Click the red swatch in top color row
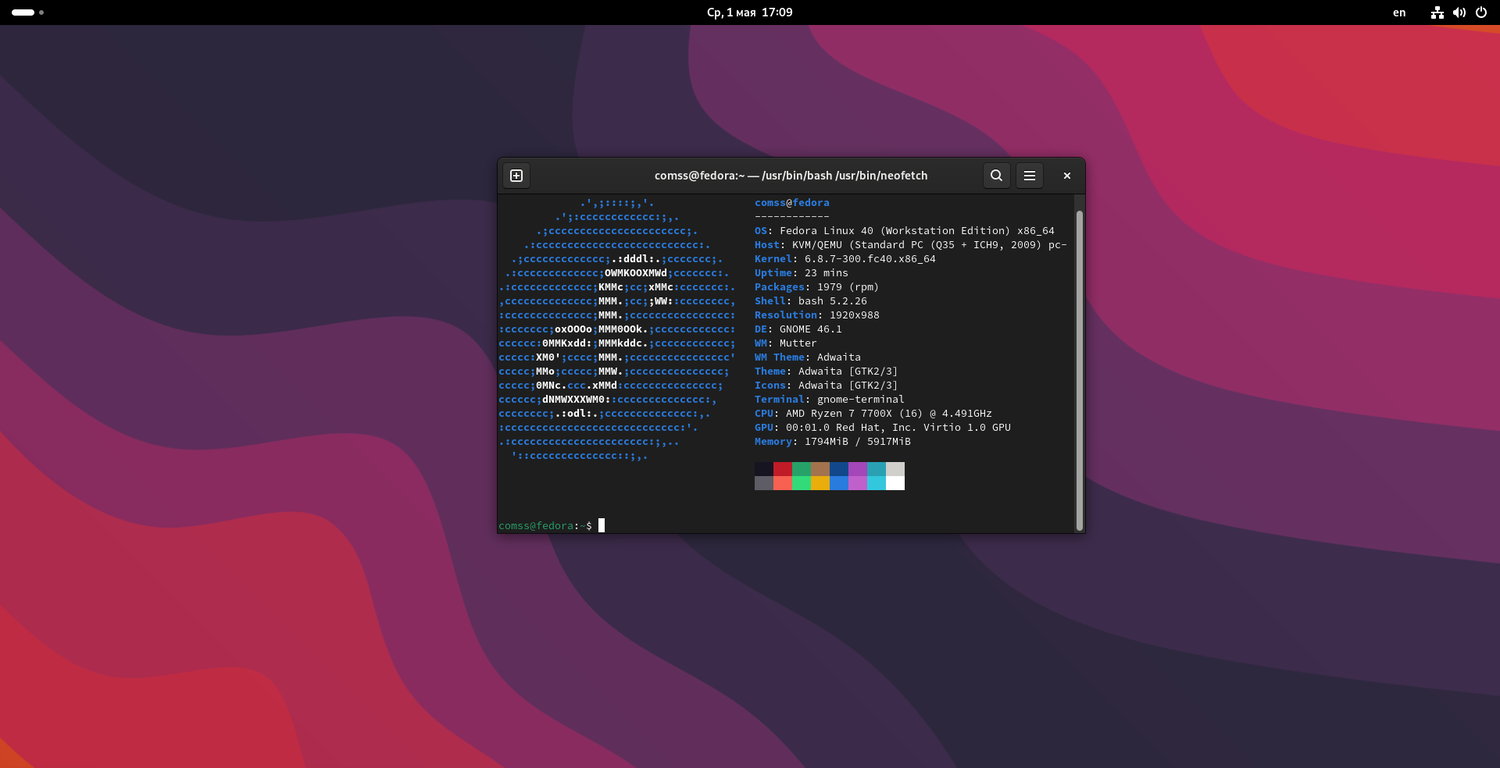1500x768 pixels. tap(782, 469)
